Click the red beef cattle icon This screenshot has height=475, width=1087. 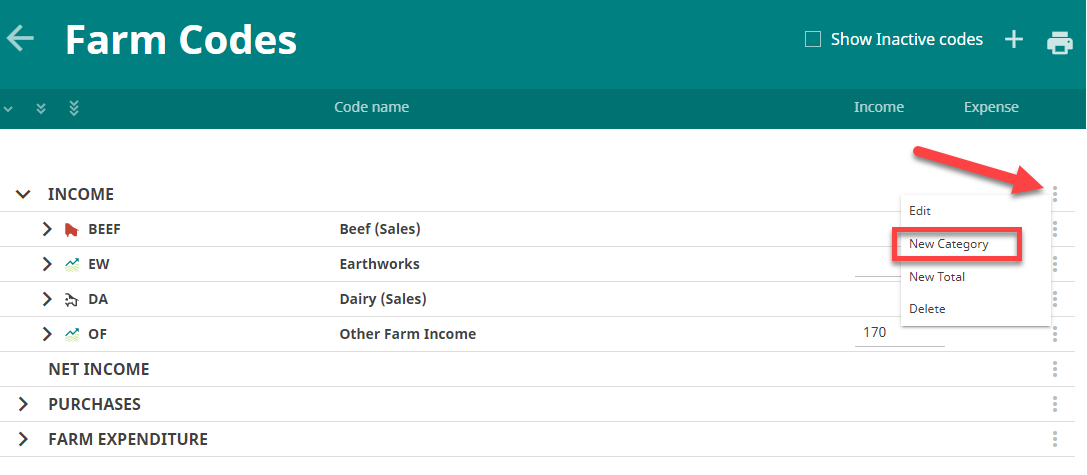click(71, 230)
